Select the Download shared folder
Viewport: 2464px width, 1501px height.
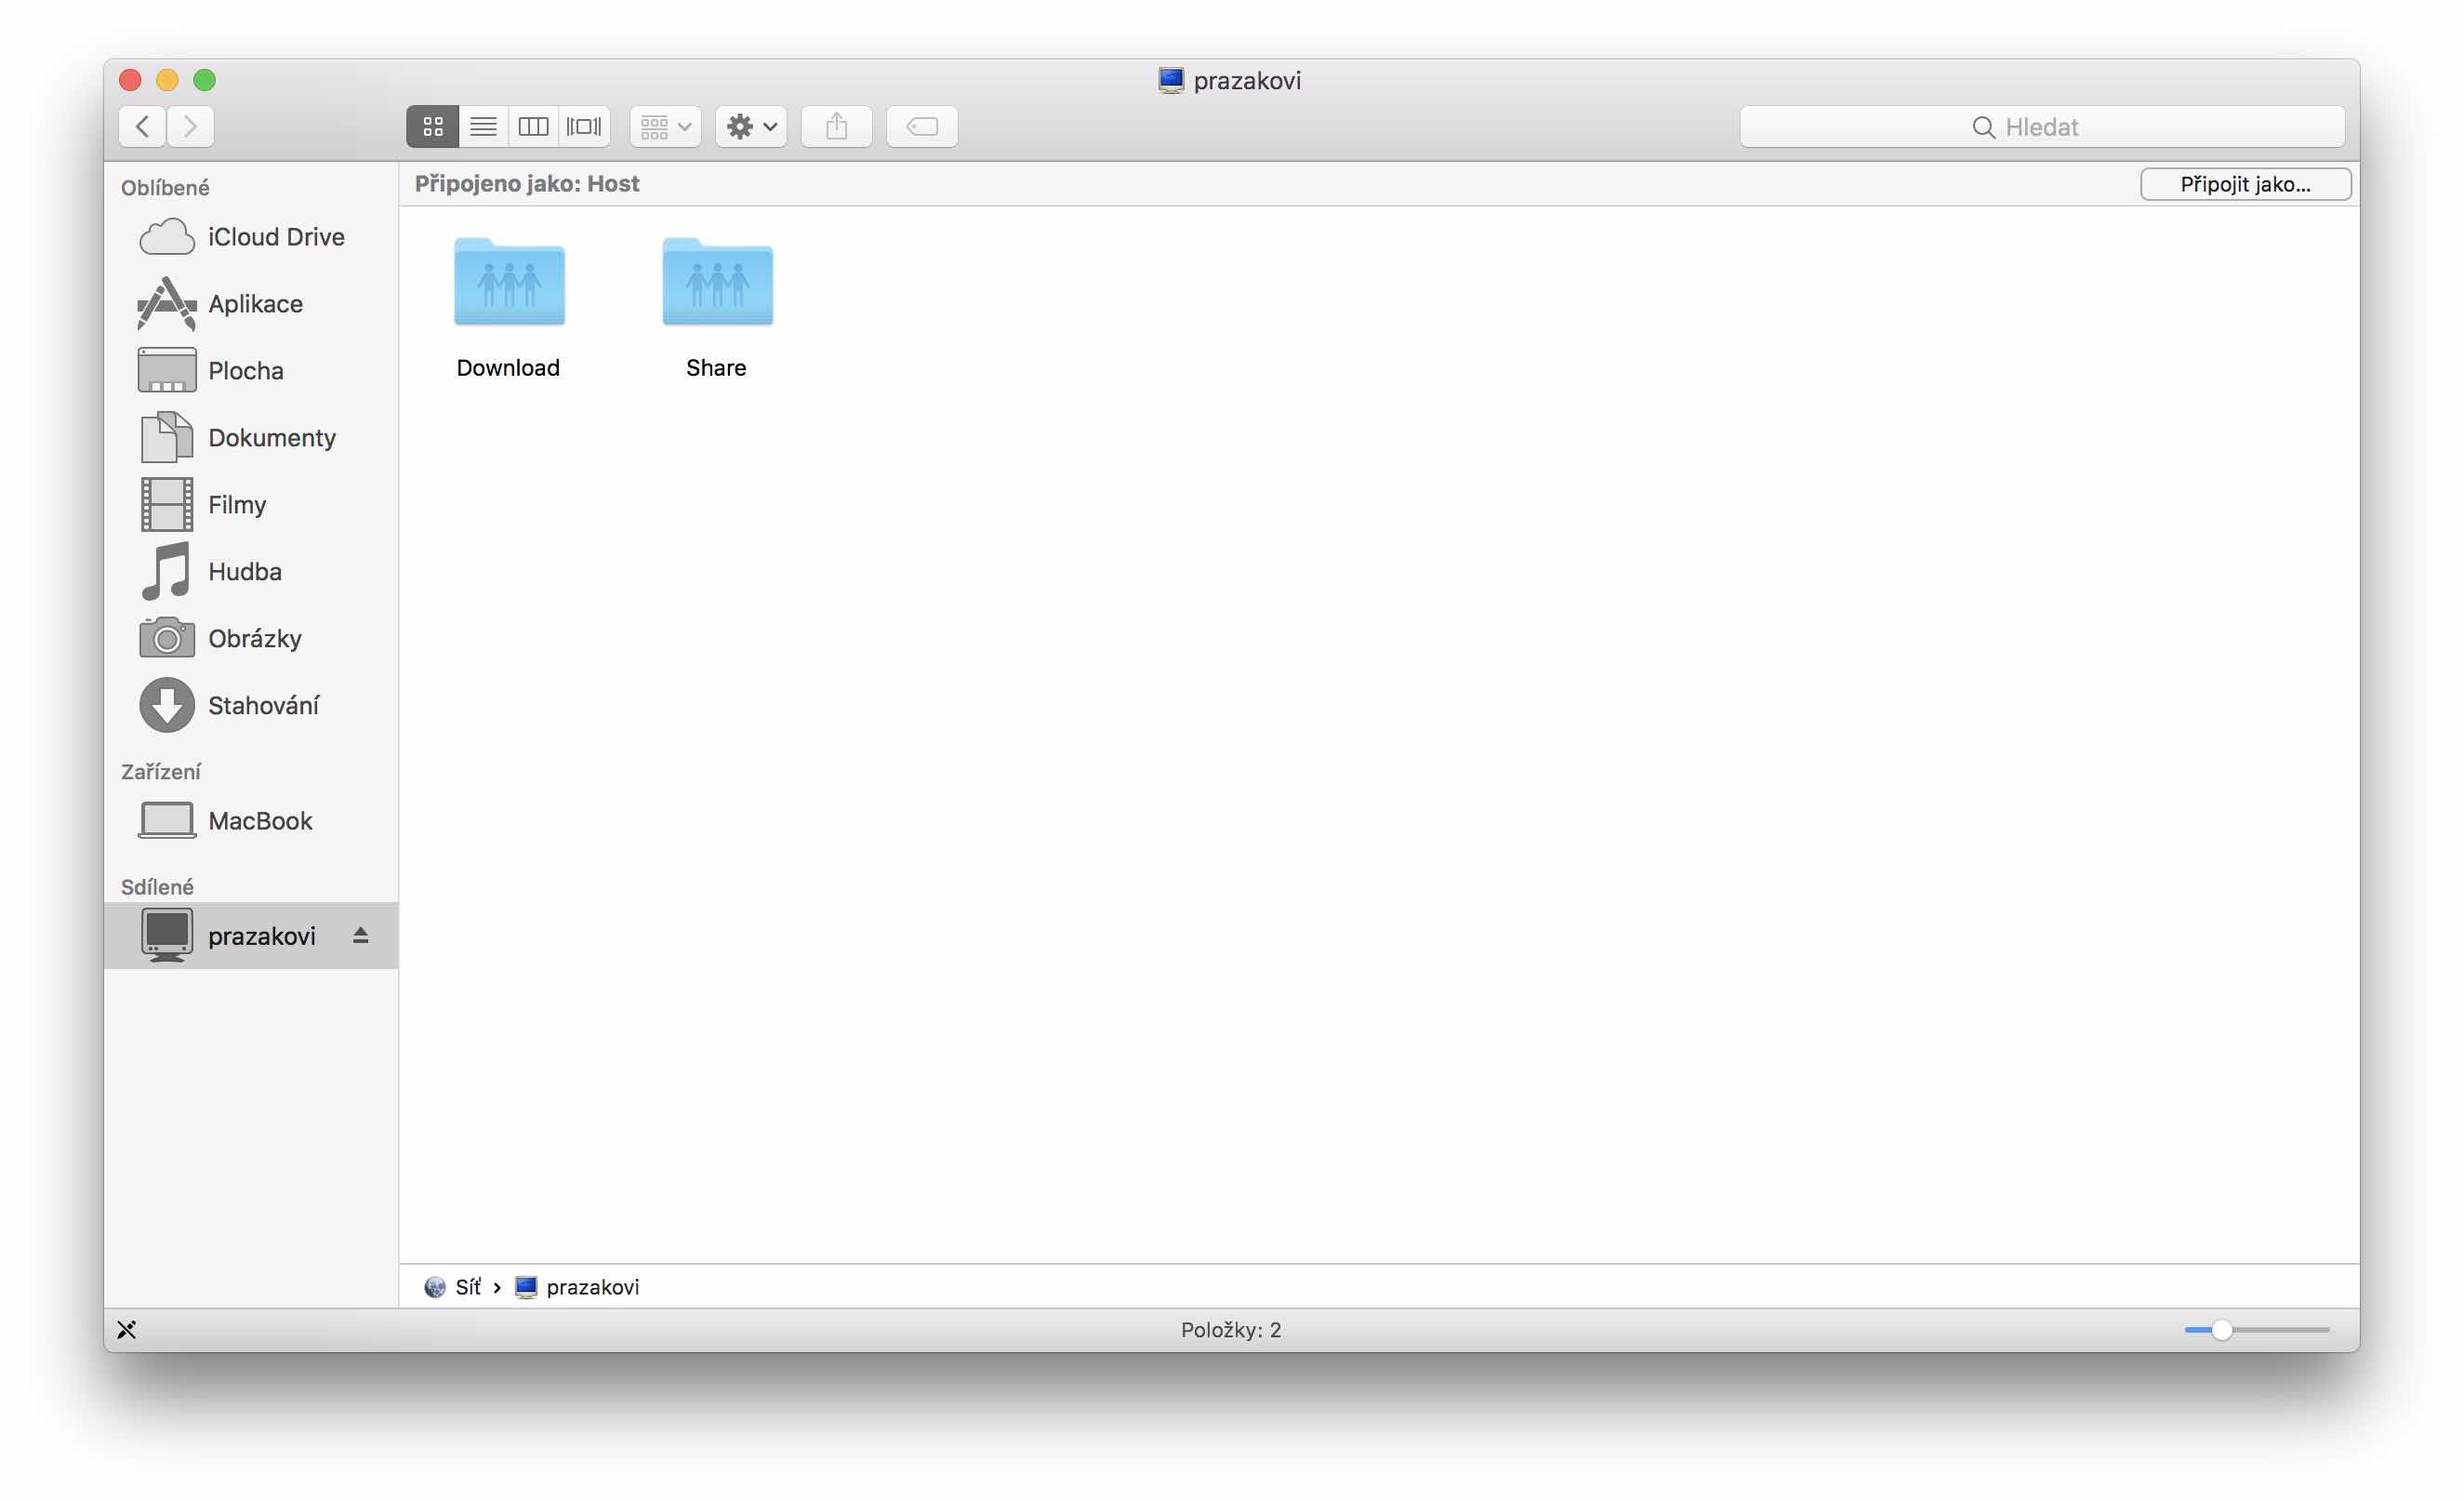tap(509, 285)
